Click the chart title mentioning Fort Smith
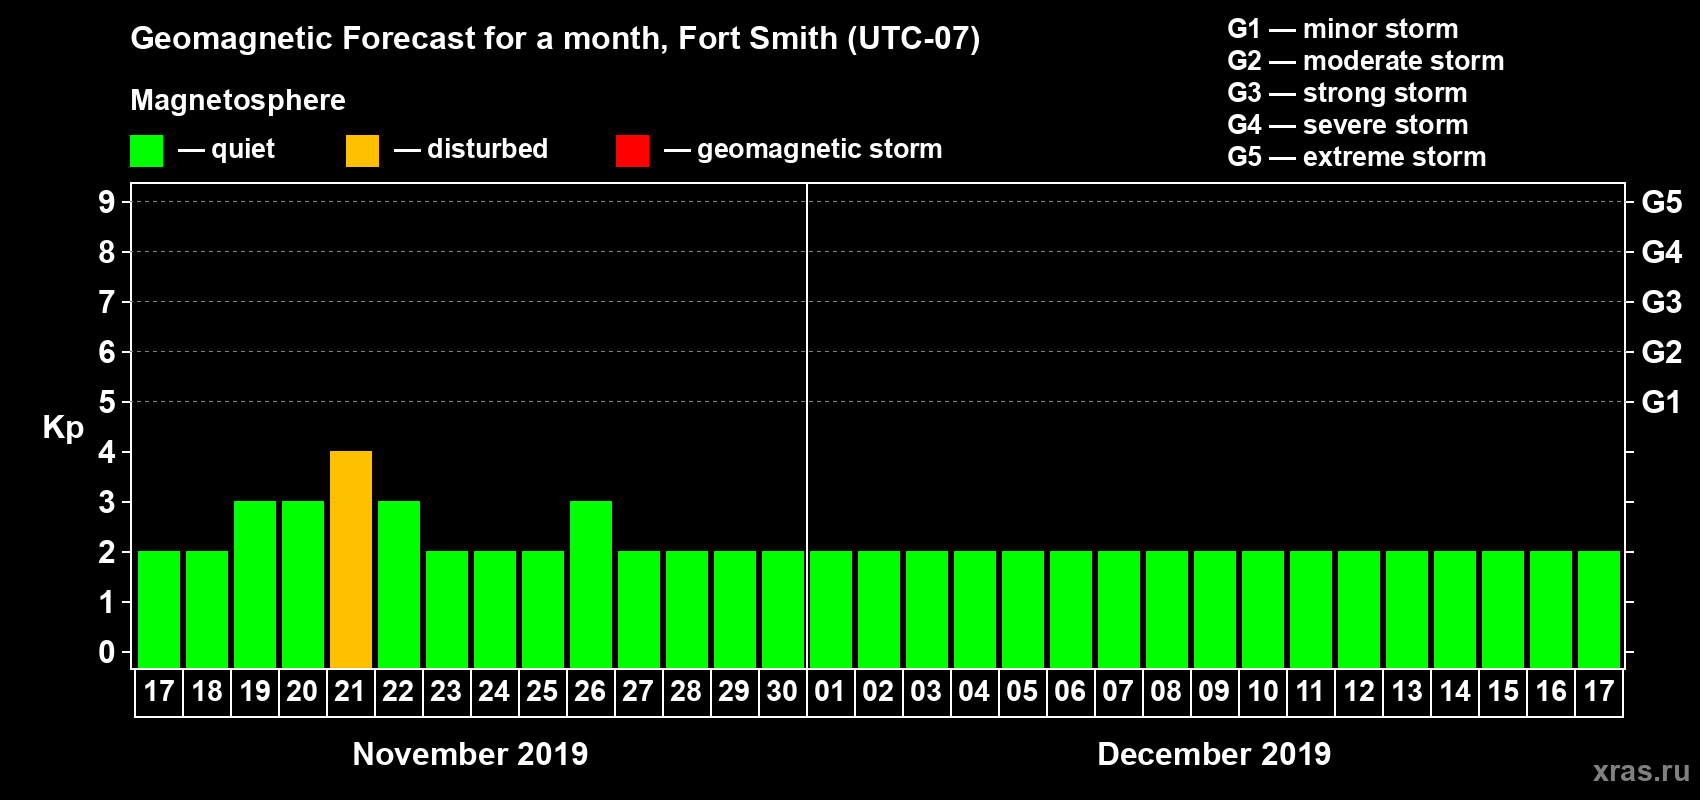Screen dimensions: 1700x800 pos(555,39)
